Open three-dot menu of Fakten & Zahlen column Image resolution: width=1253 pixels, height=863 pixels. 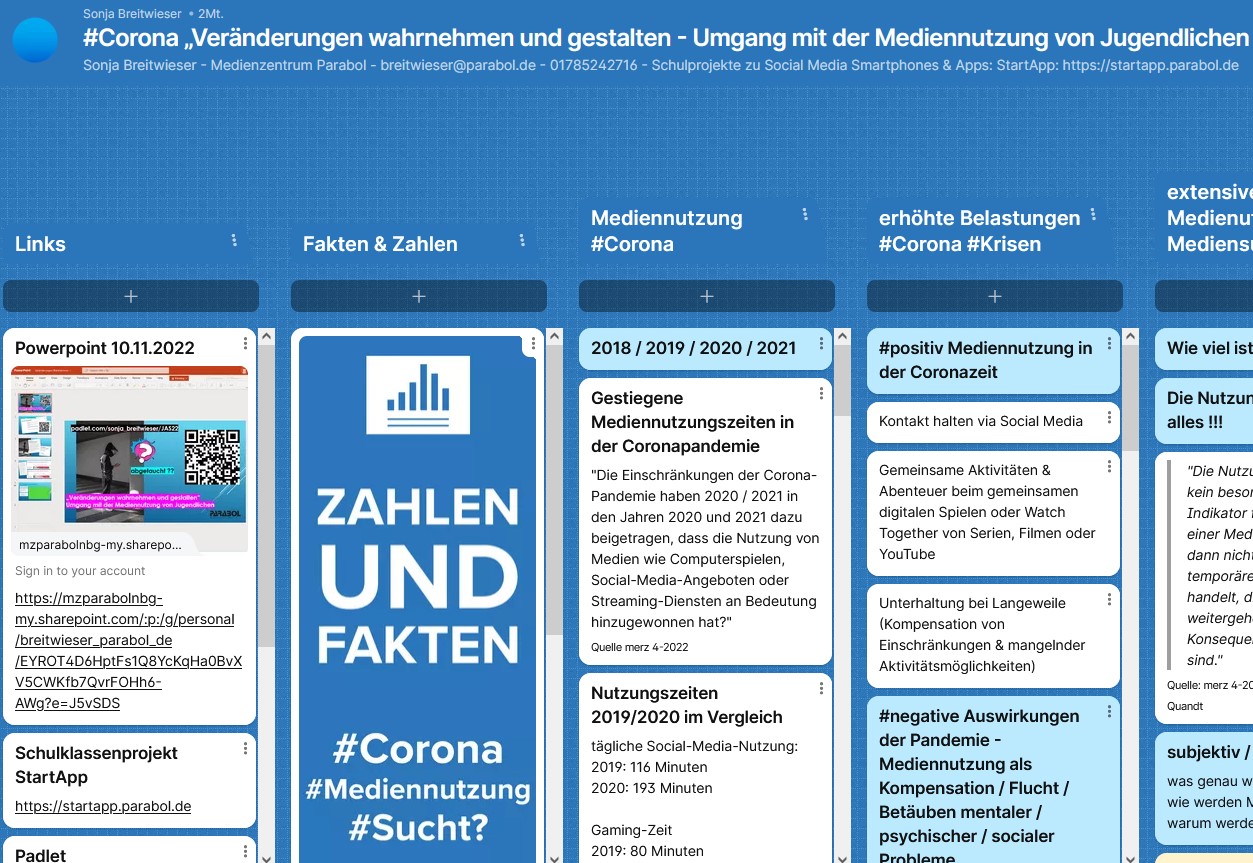click(522, 240)
